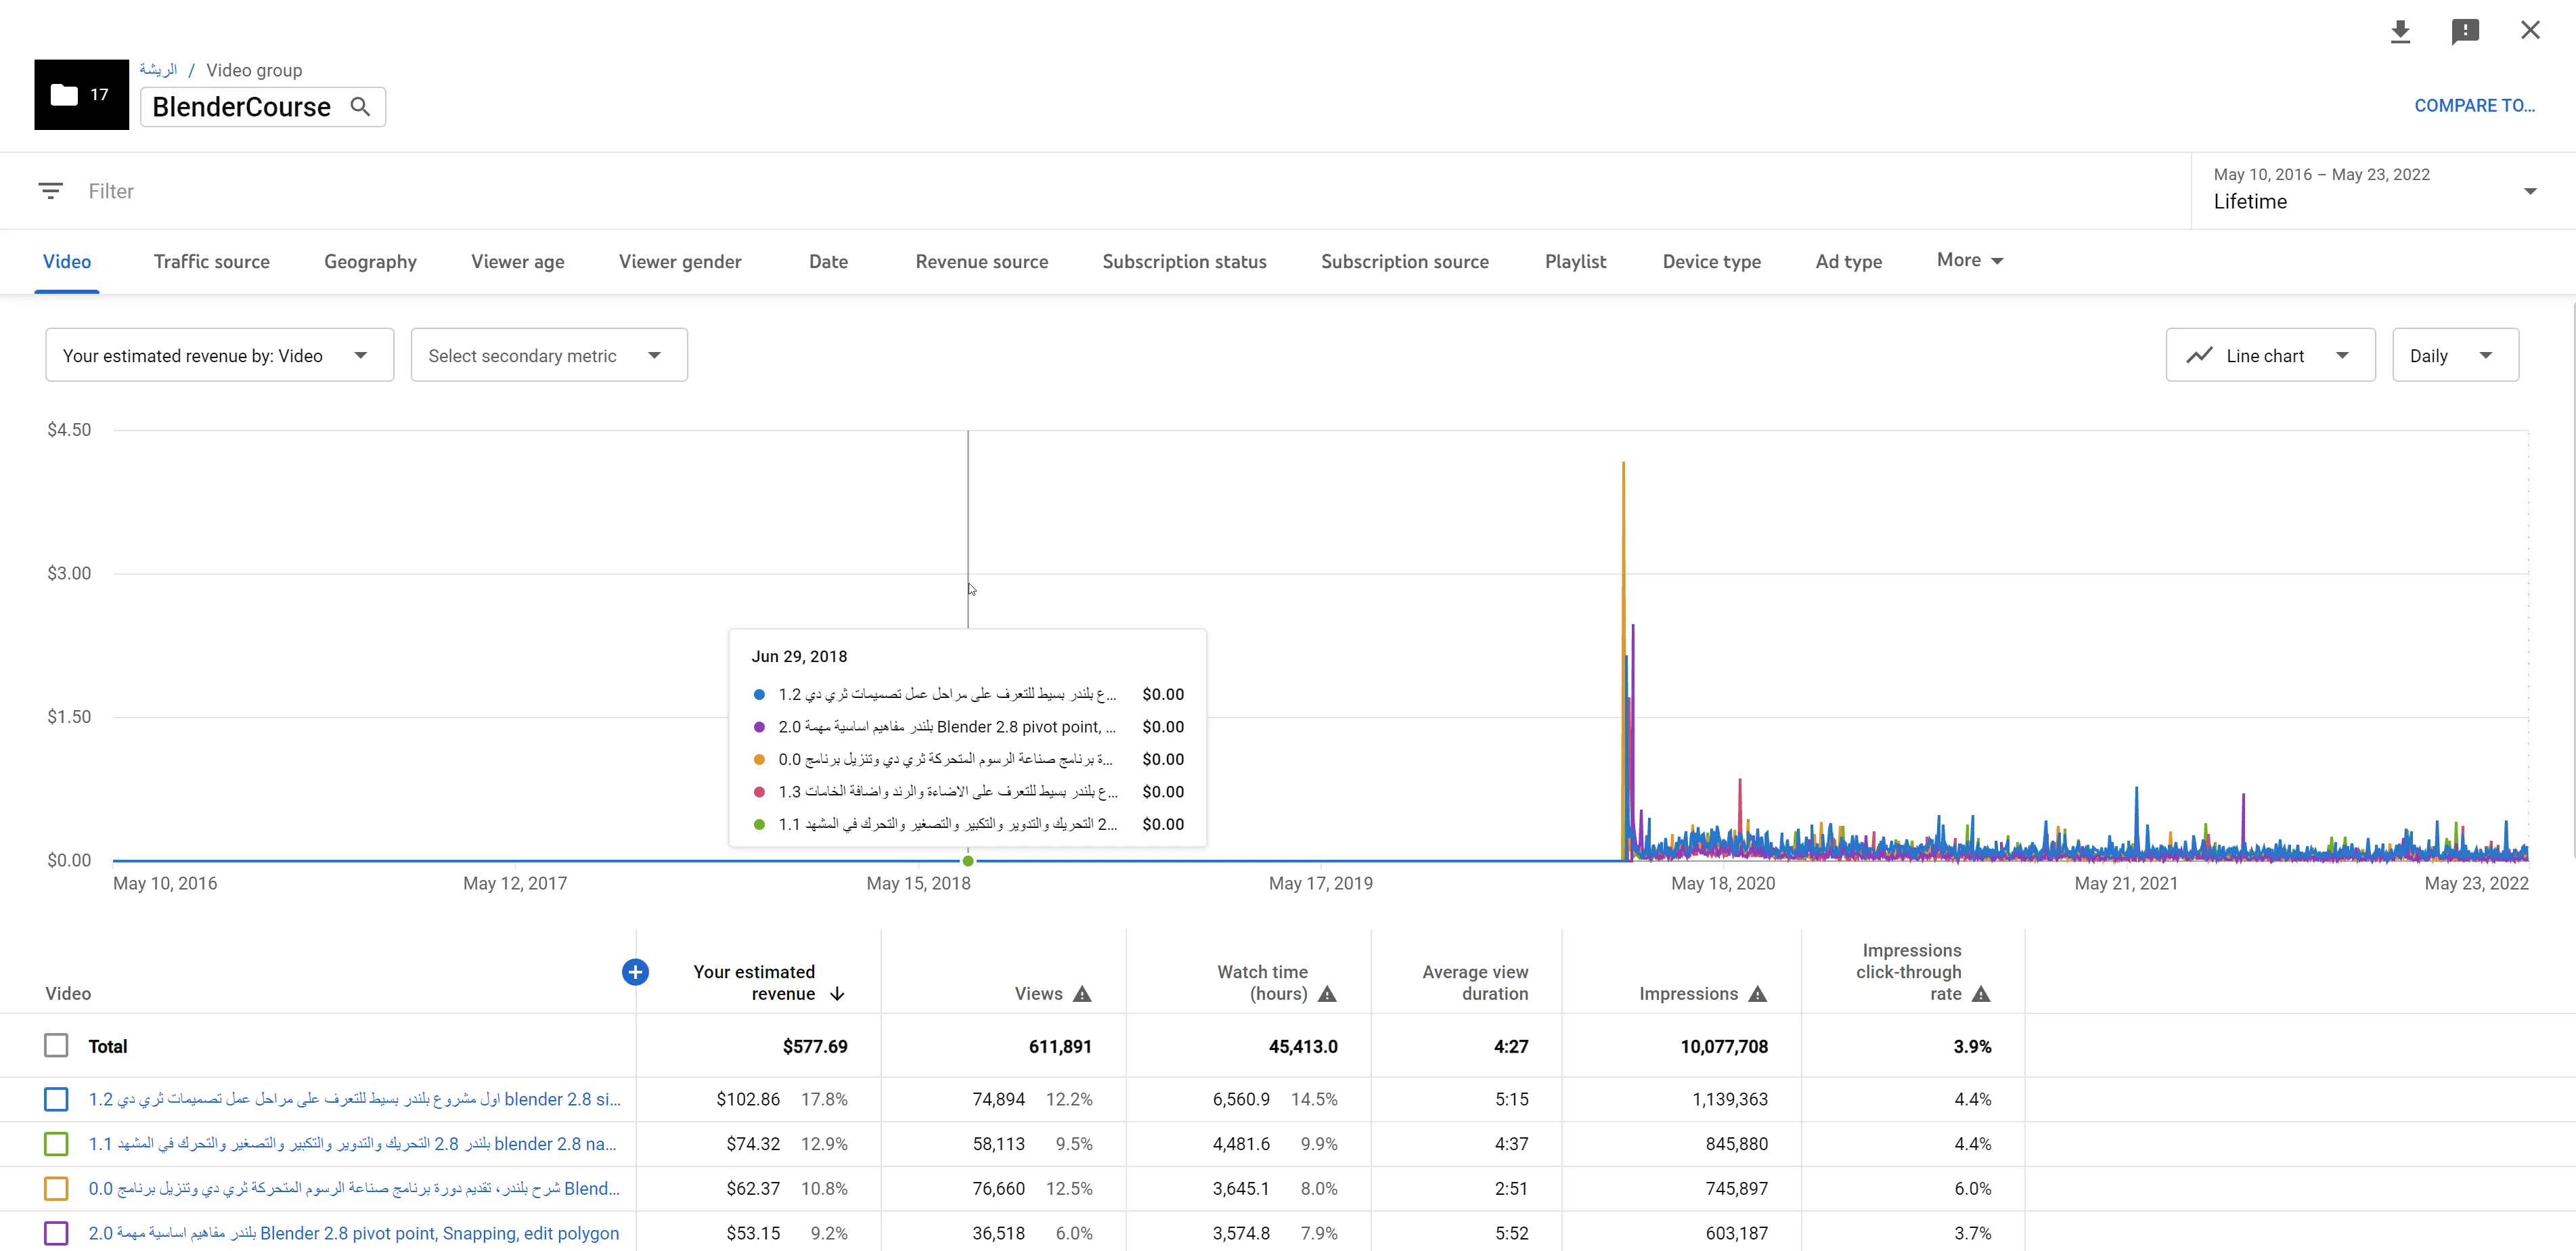Click the warning triangle next to Views
The width and height of the screenshot is (2576, 1251).
pos(1082,994)
